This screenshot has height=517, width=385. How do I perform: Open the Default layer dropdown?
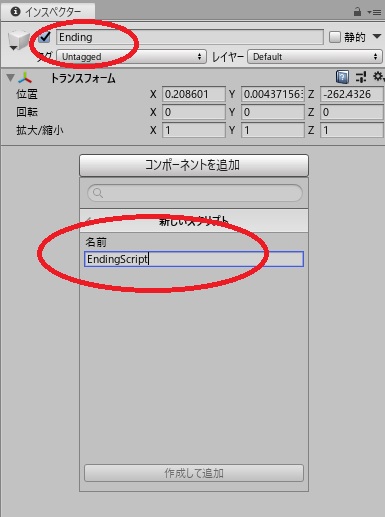pos(315,57)
